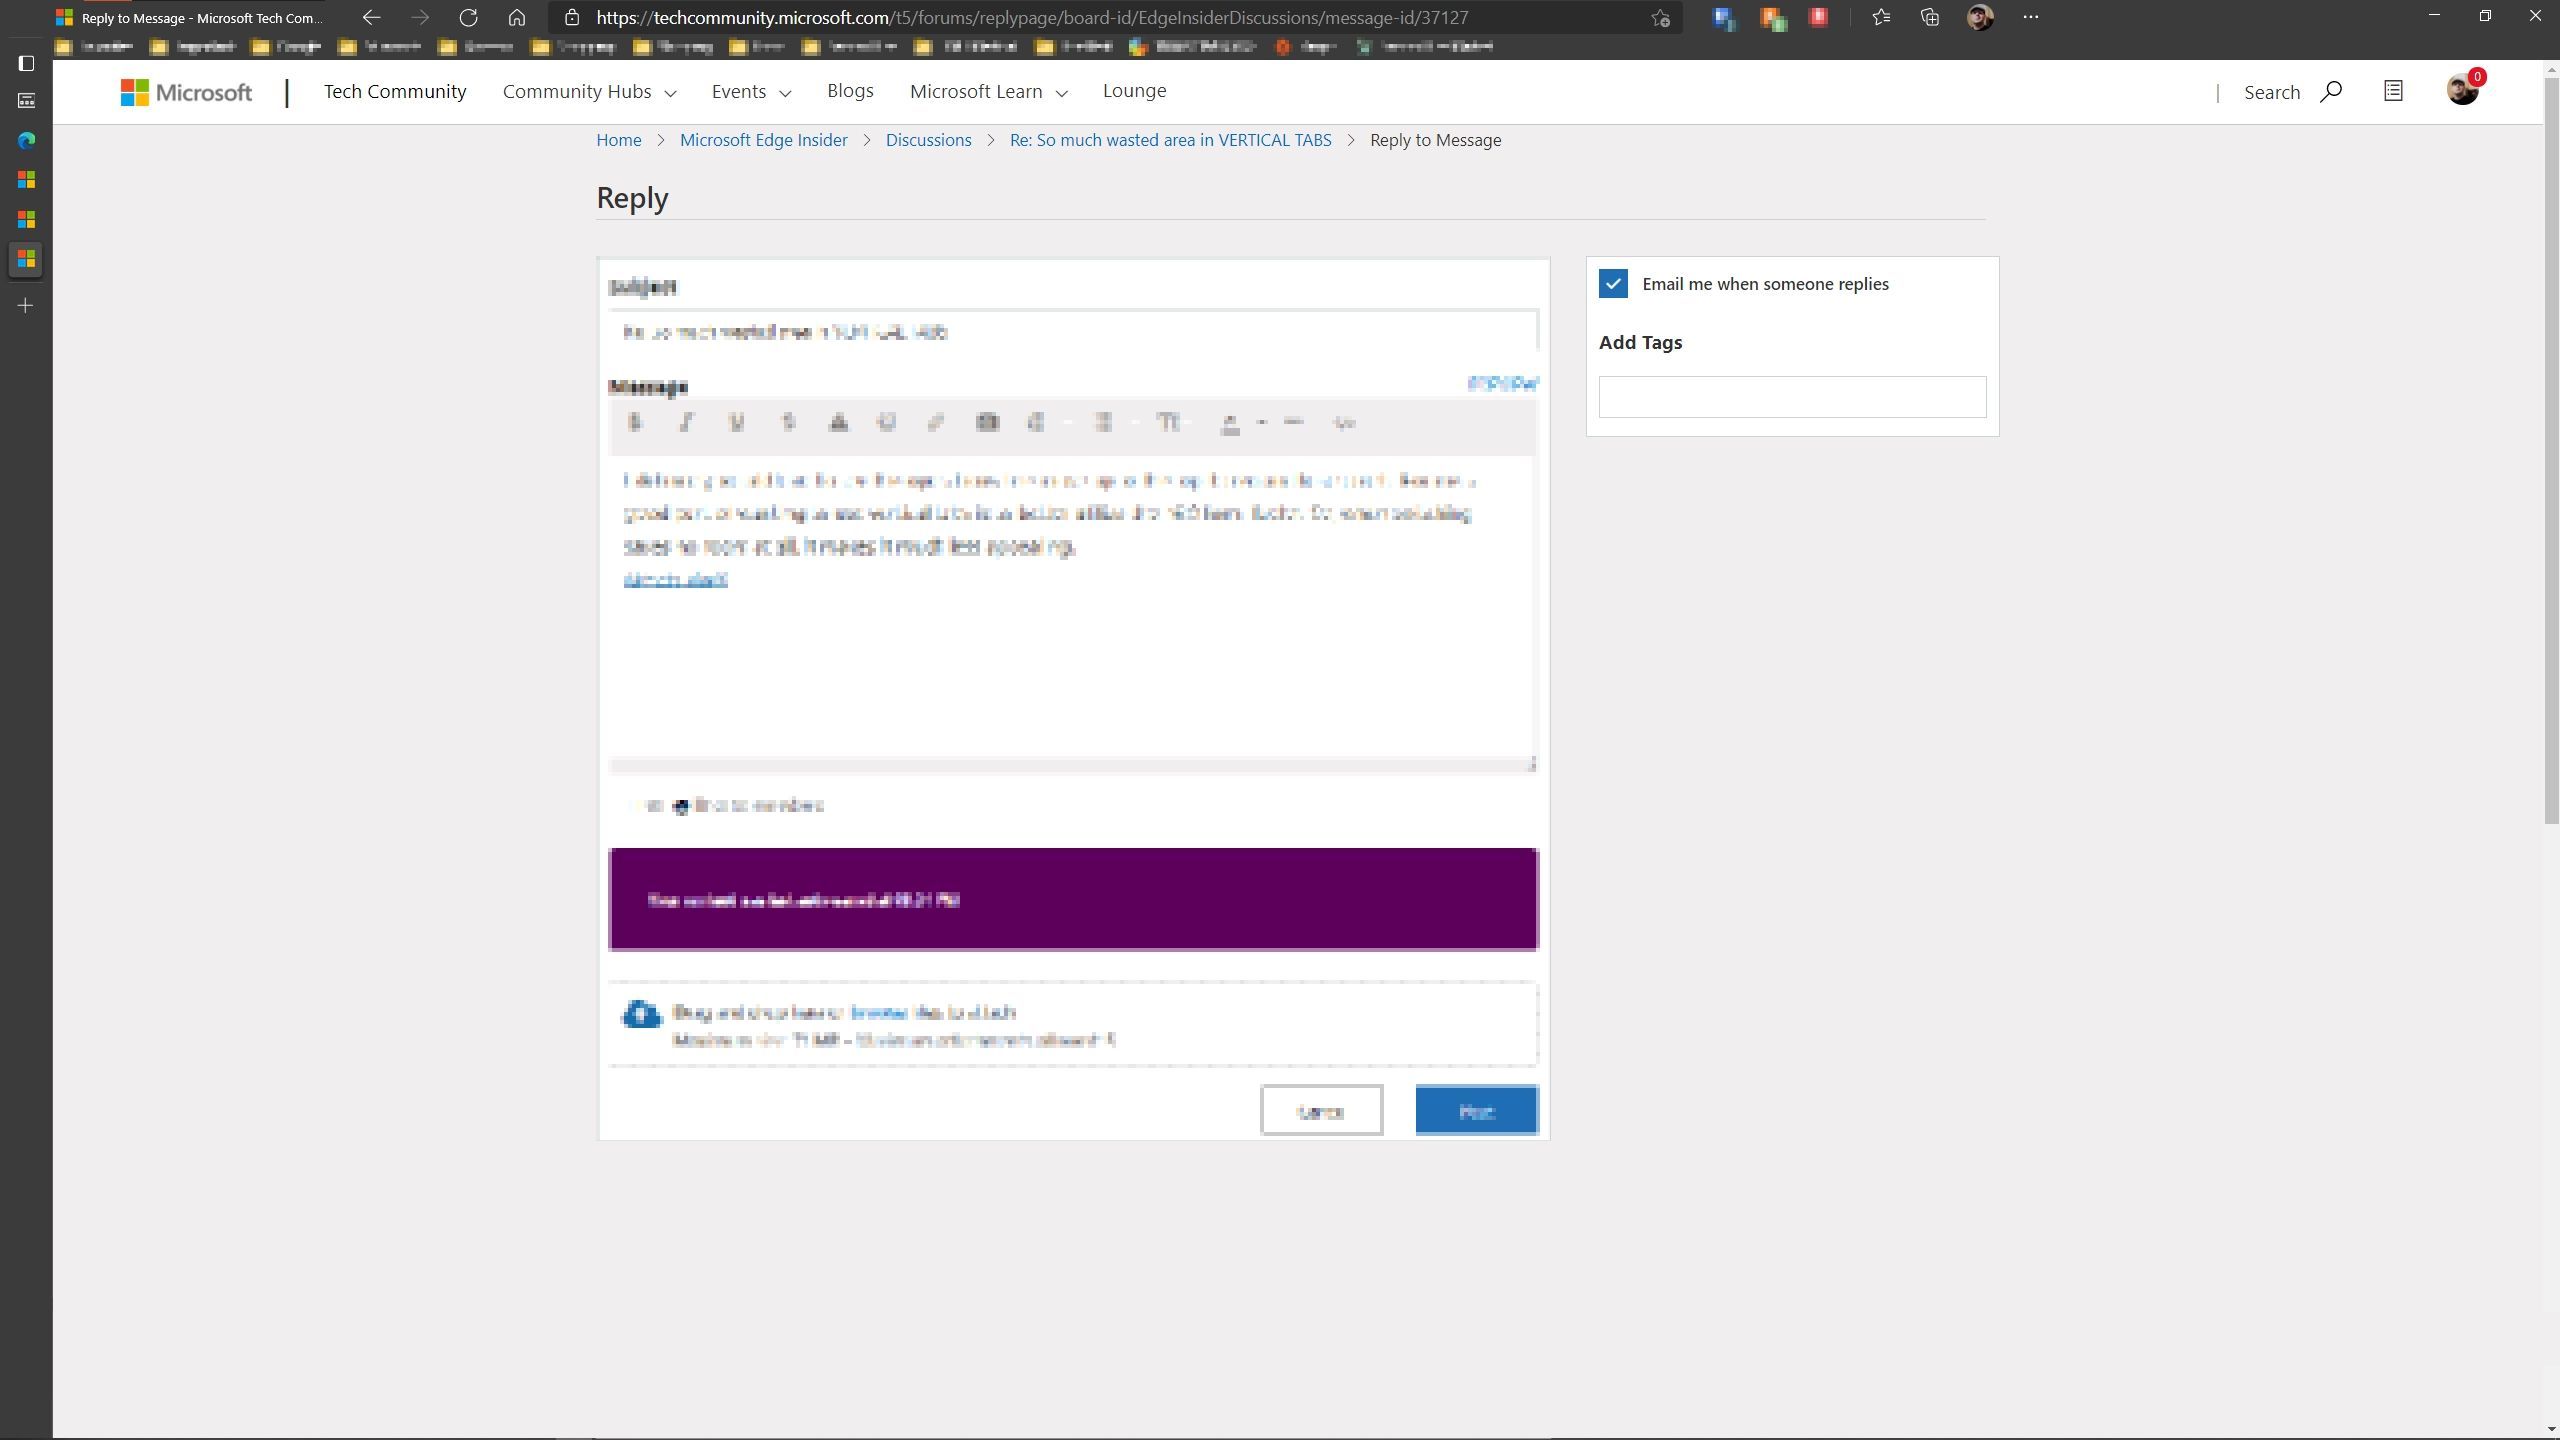Viewport: 2560px width, 1440px height.
Task: Uncheck Email me when someone replies
Action: coord(1613,284)
